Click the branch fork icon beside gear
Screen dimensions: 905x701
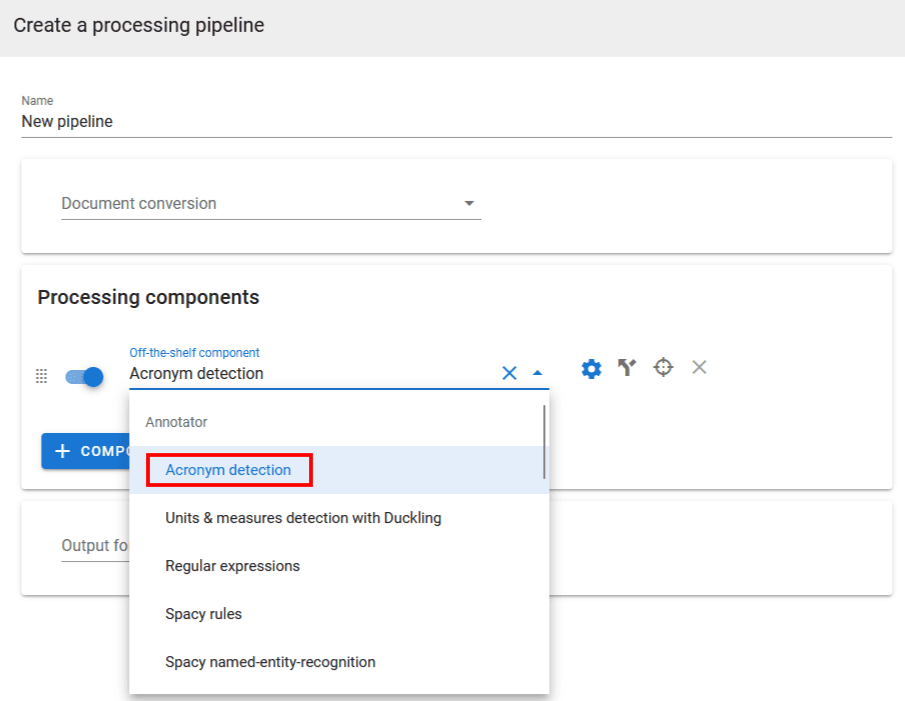pyautogui.click(x=627, y=368)
